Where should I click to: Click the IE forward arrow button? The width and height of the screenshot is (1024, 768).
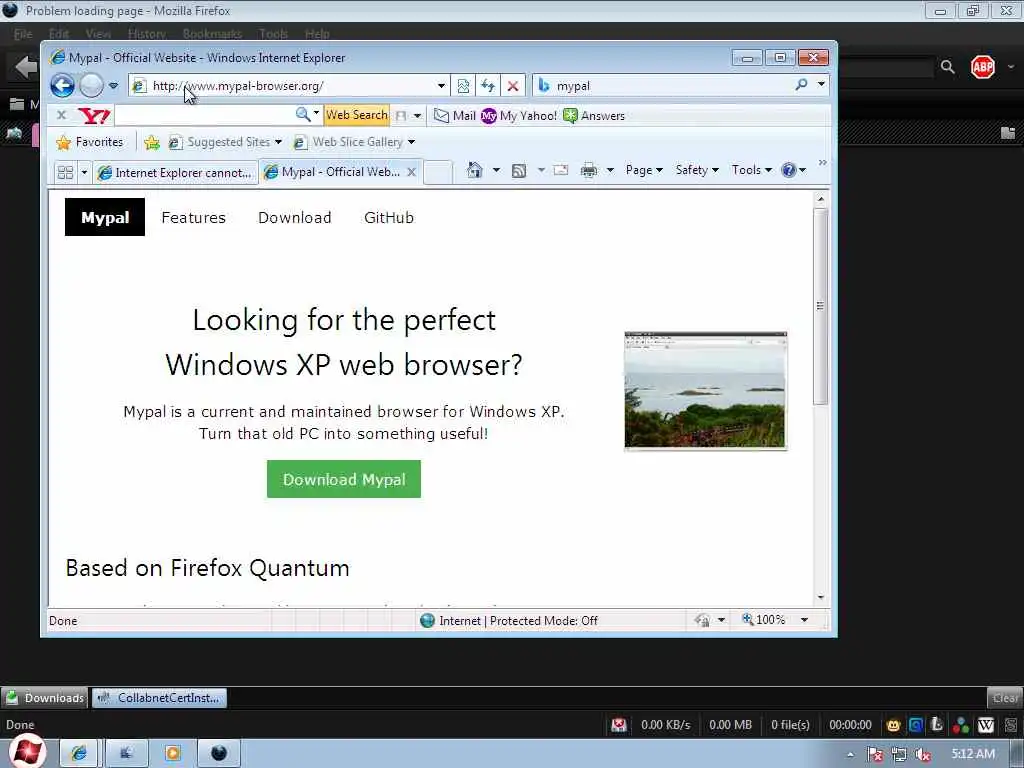[91, 86]
